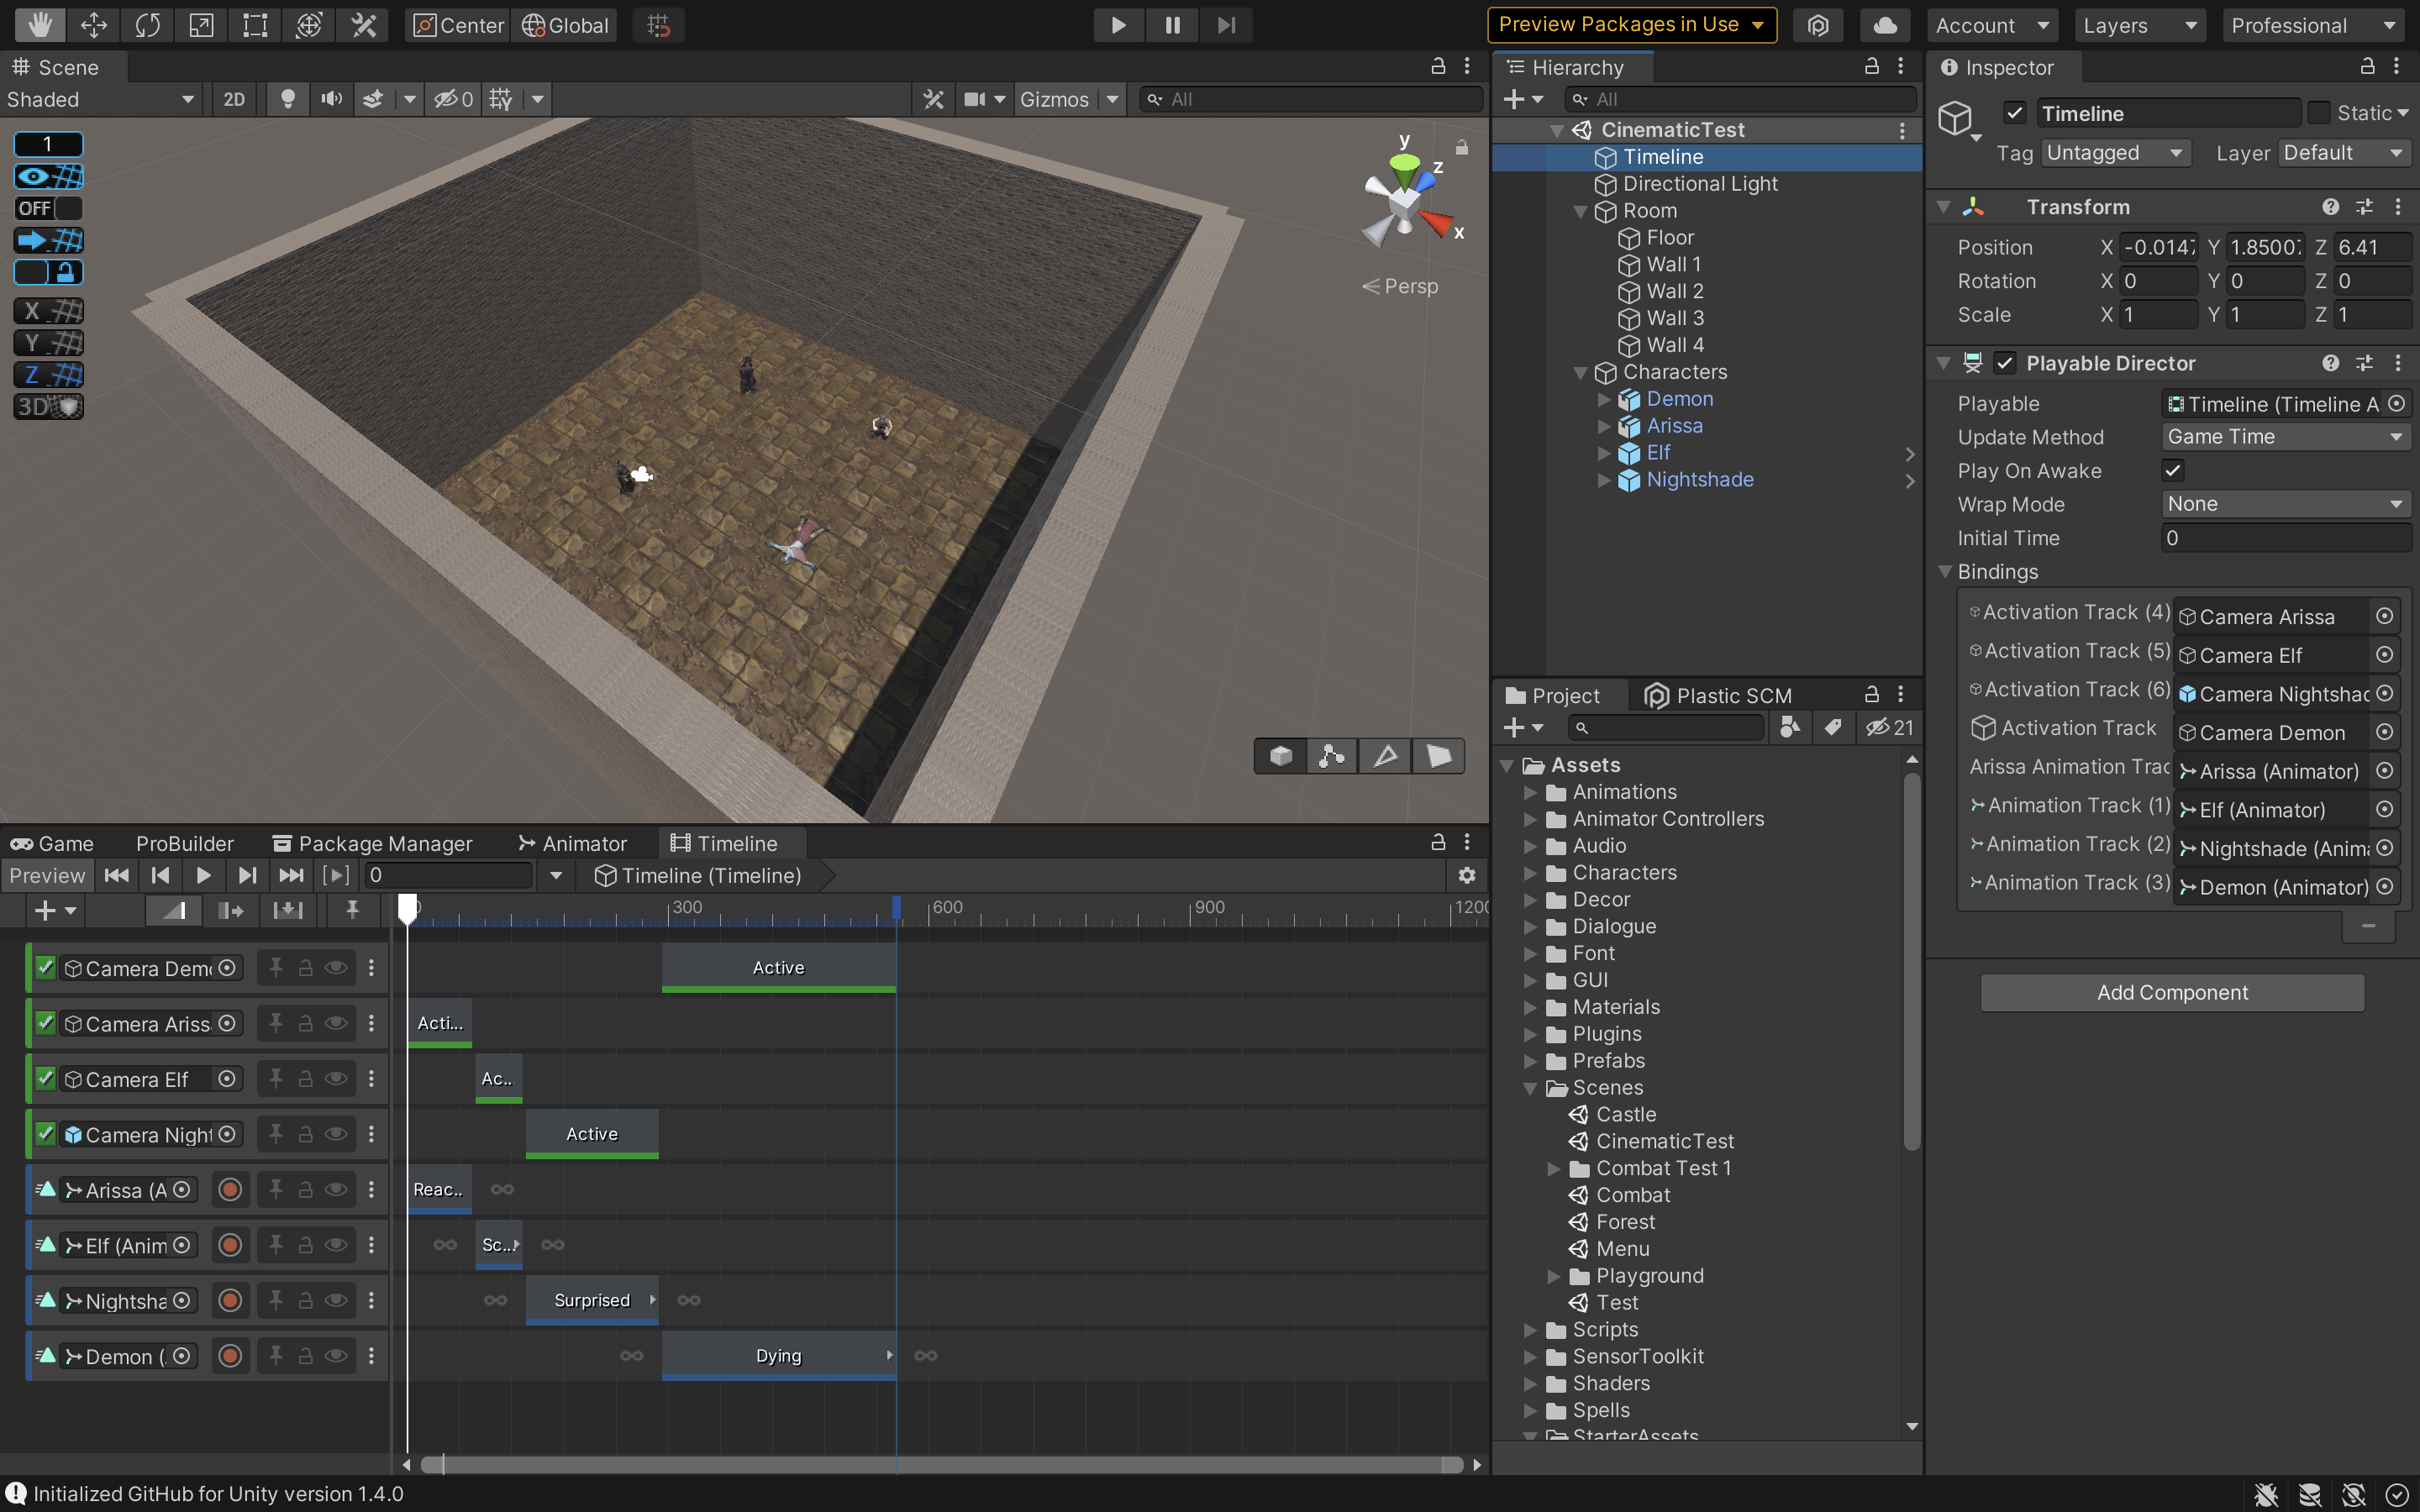Select the Move tool in the toolbar
The width and height of the screenshot is (2420, 1512).
coord(93,25)
